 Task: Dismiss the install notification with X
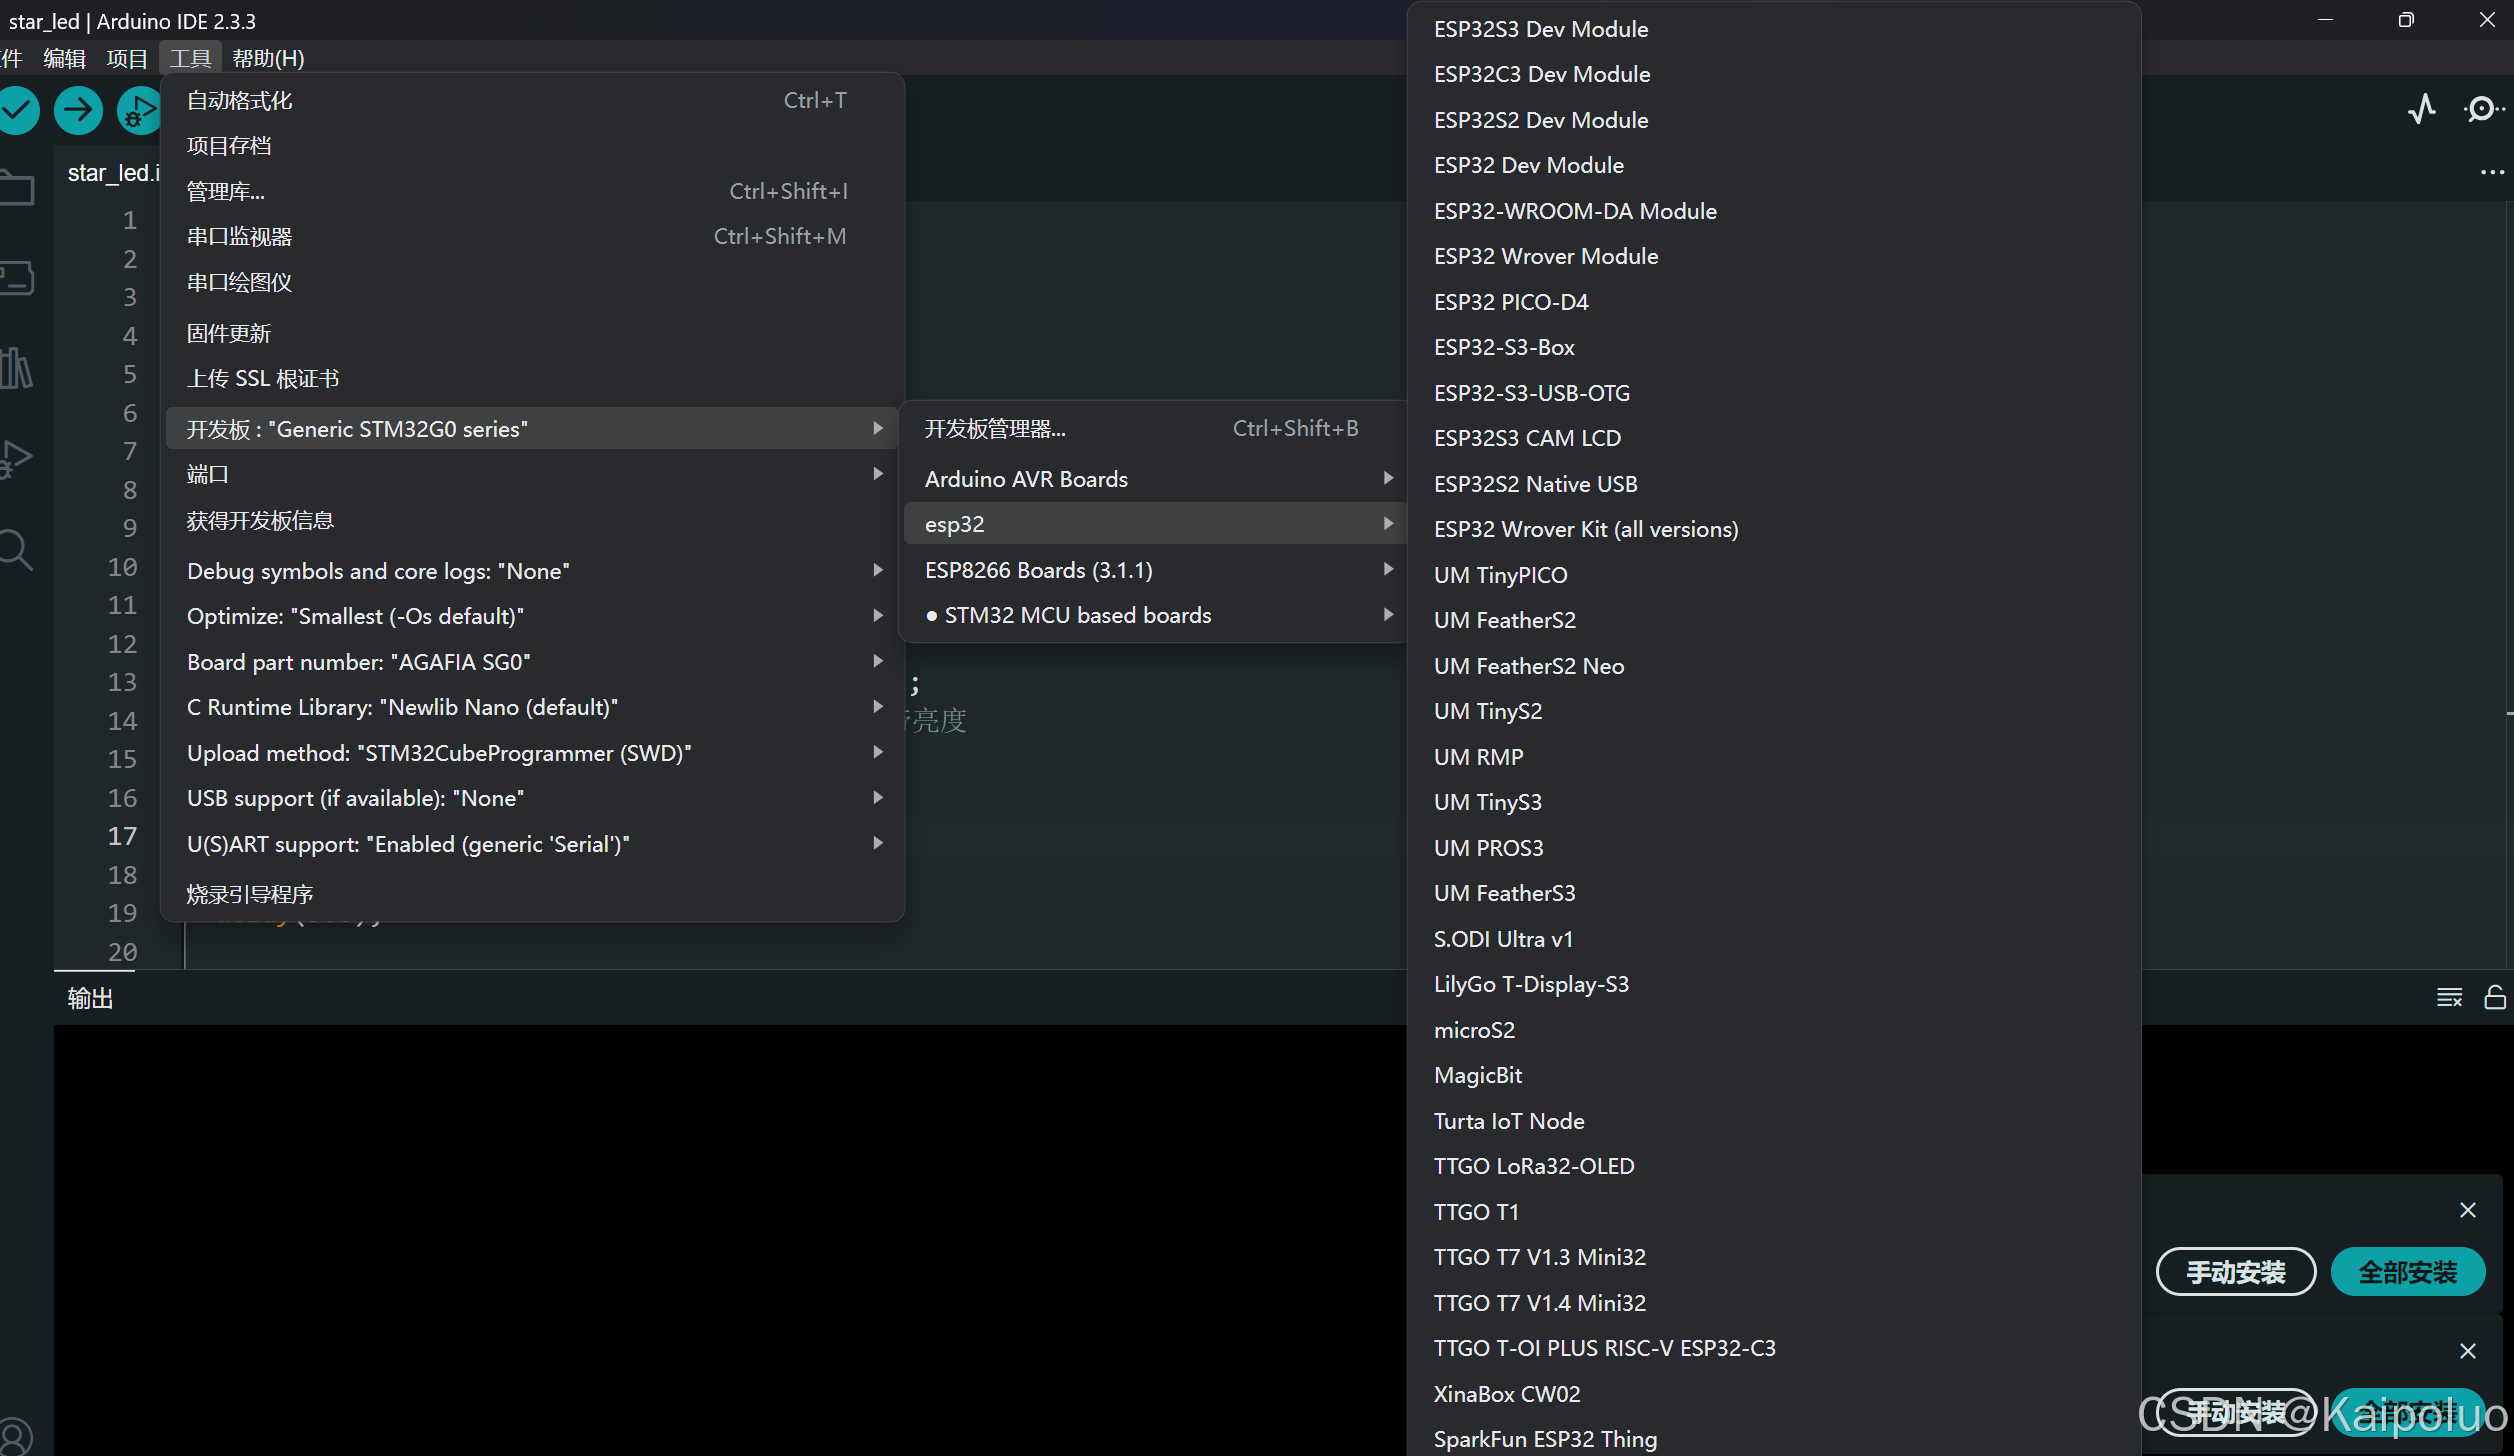coord(2467,1210)
